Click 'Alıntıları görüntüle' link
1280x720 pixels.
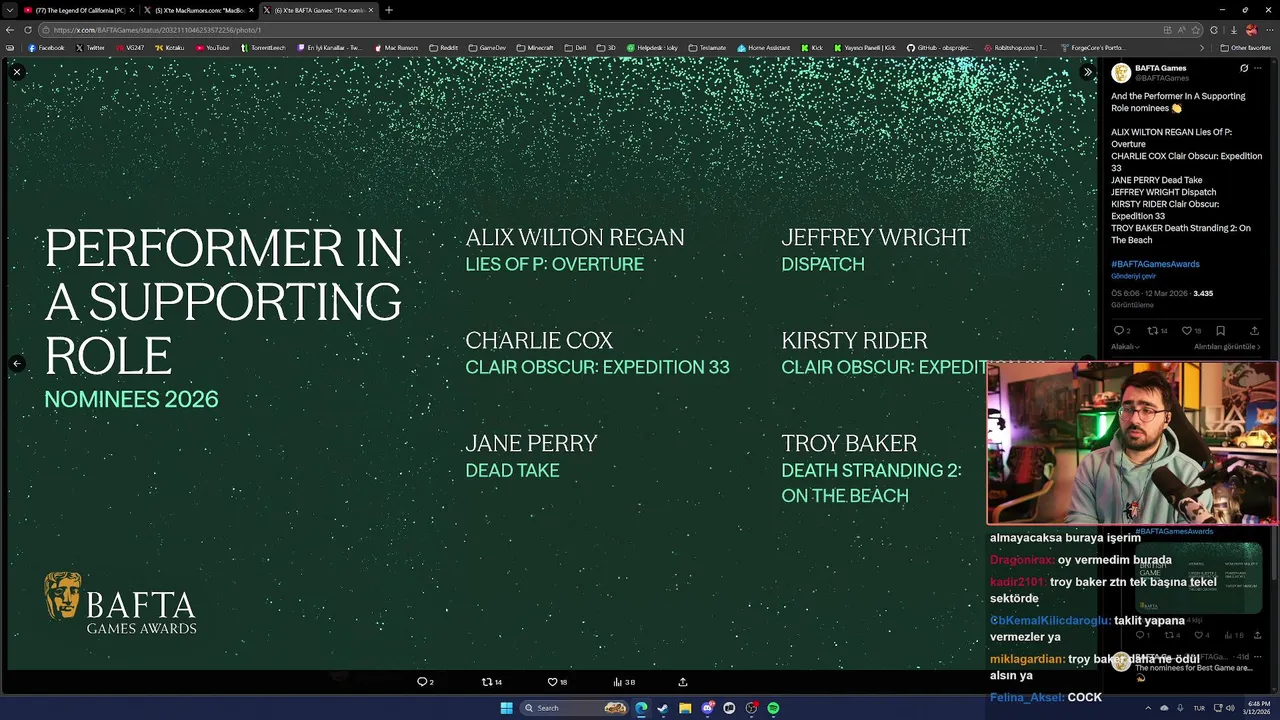click(x=1226, y=347)
